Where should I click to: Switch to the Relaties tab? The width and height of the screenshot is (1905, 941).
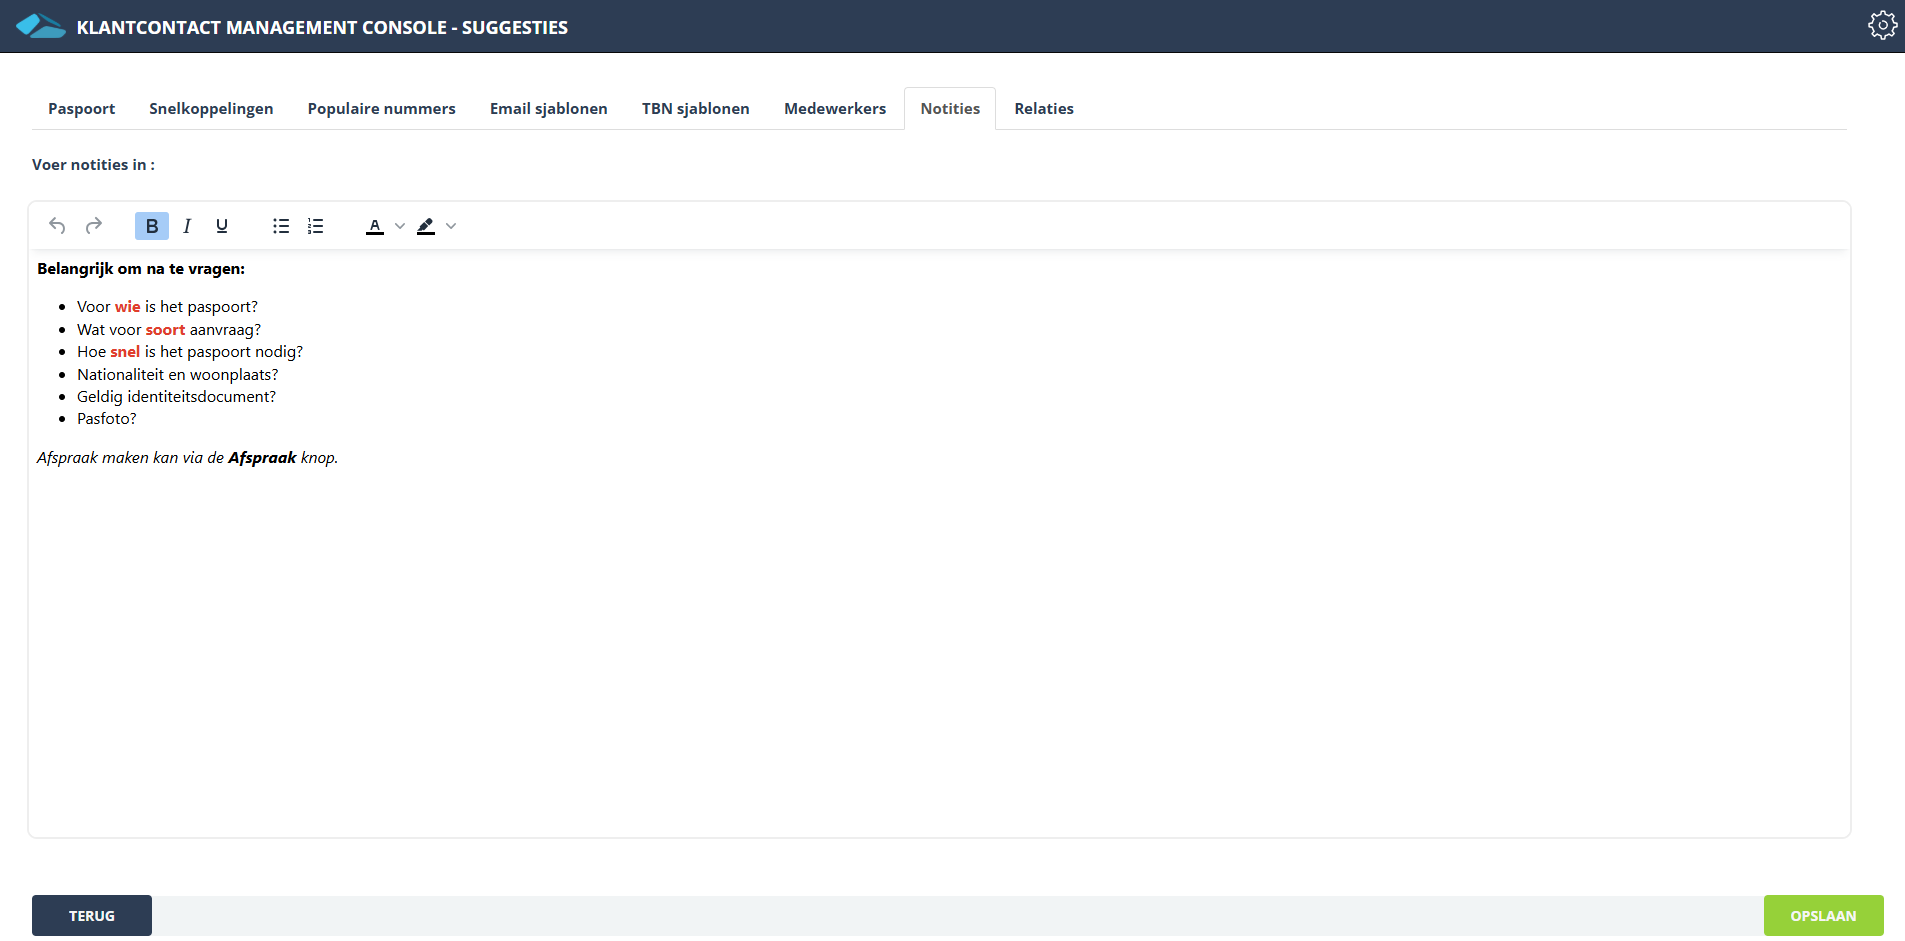coord(1043,108)
